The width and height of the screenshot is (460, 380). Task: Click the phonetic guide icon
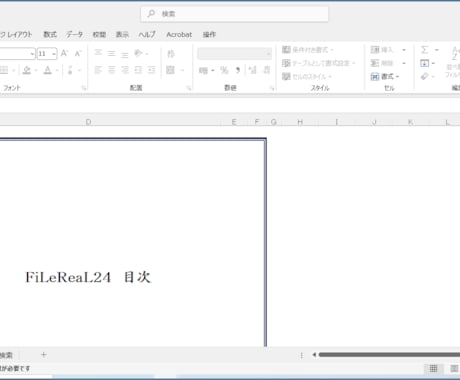70,70
